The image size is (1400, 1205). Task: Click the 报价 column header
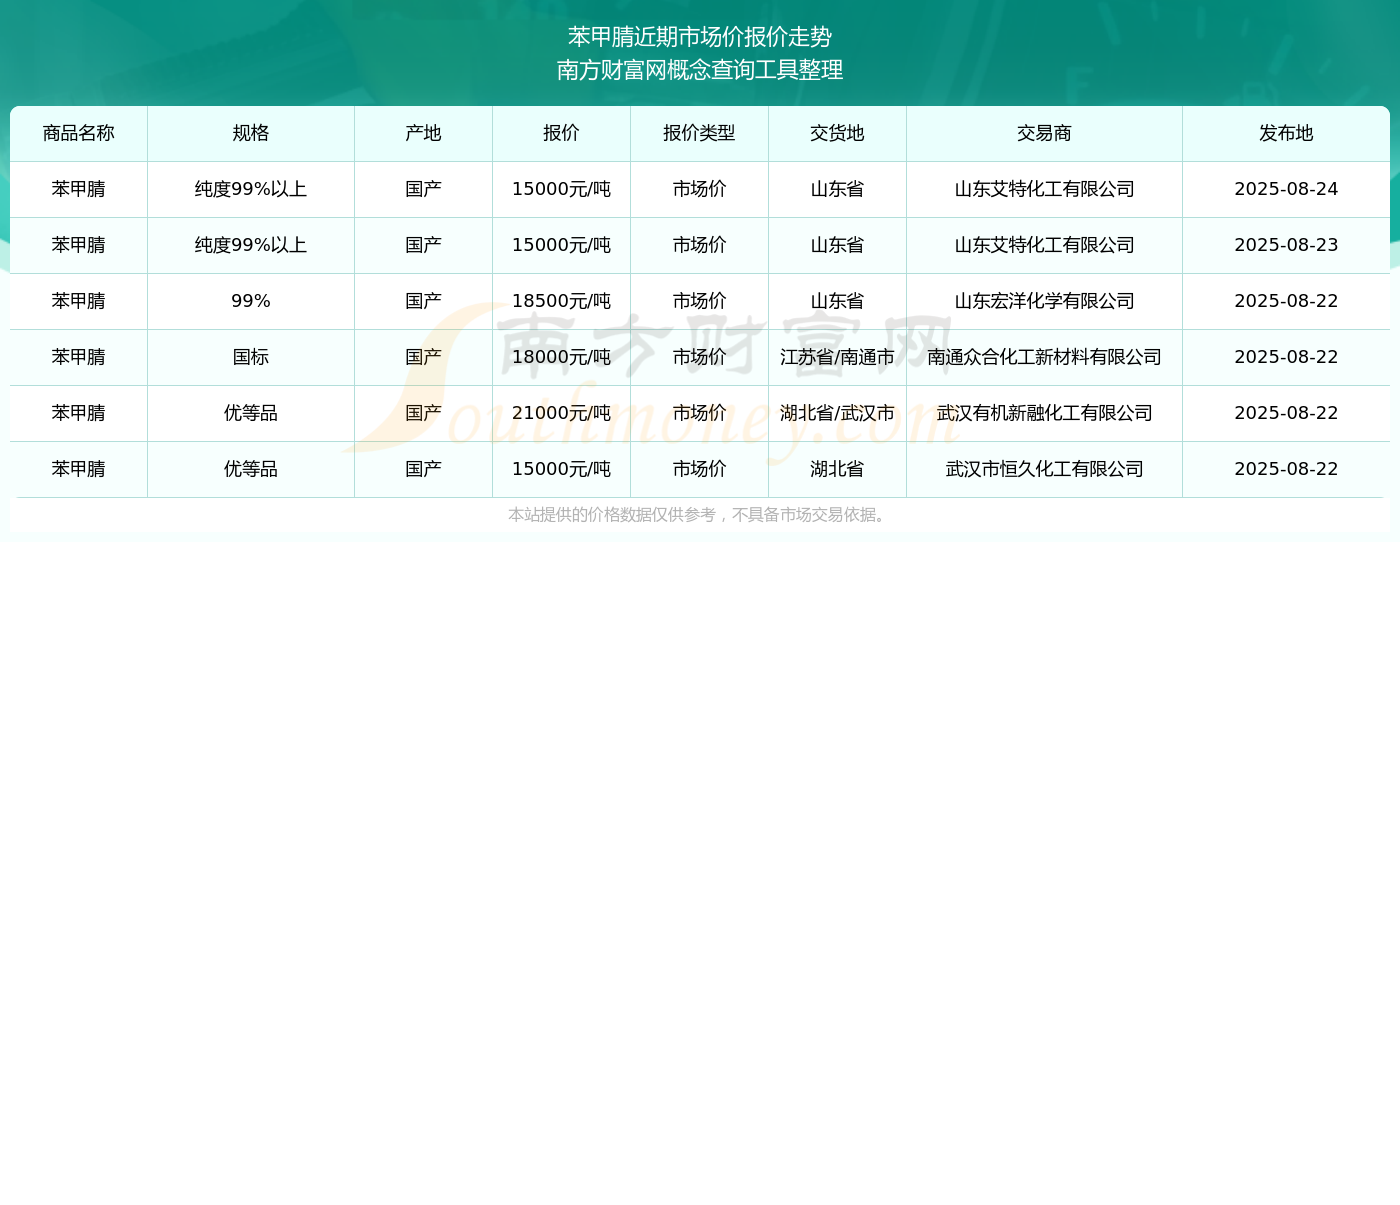[561, 133]
